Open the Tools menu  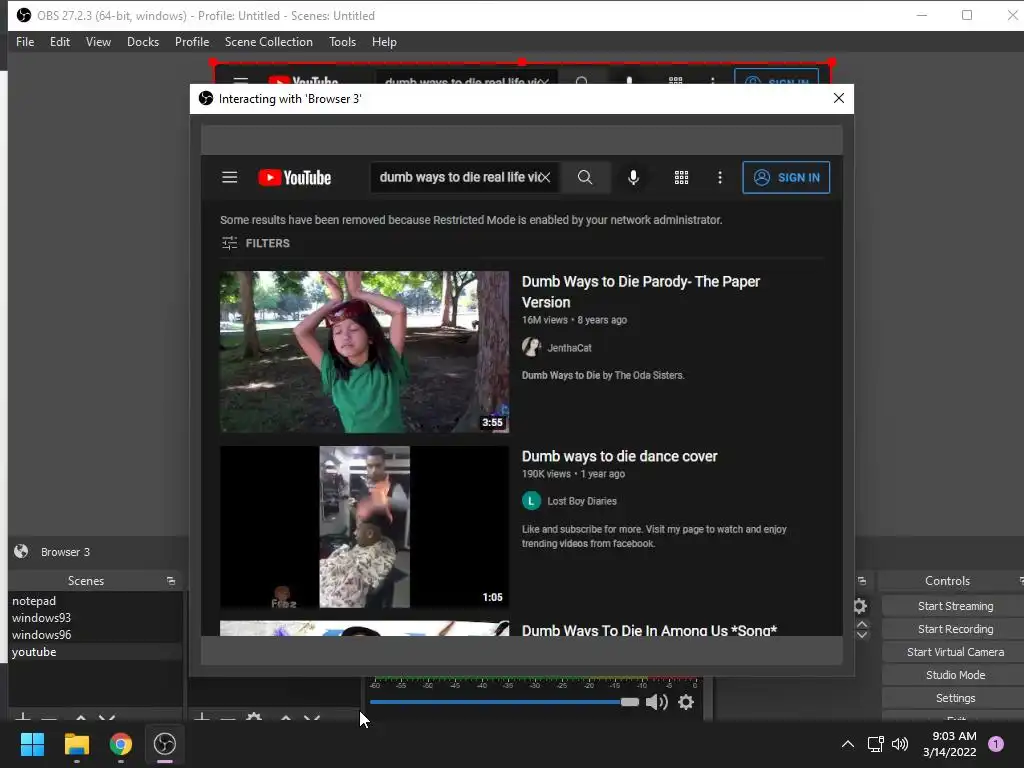(342, 42)
